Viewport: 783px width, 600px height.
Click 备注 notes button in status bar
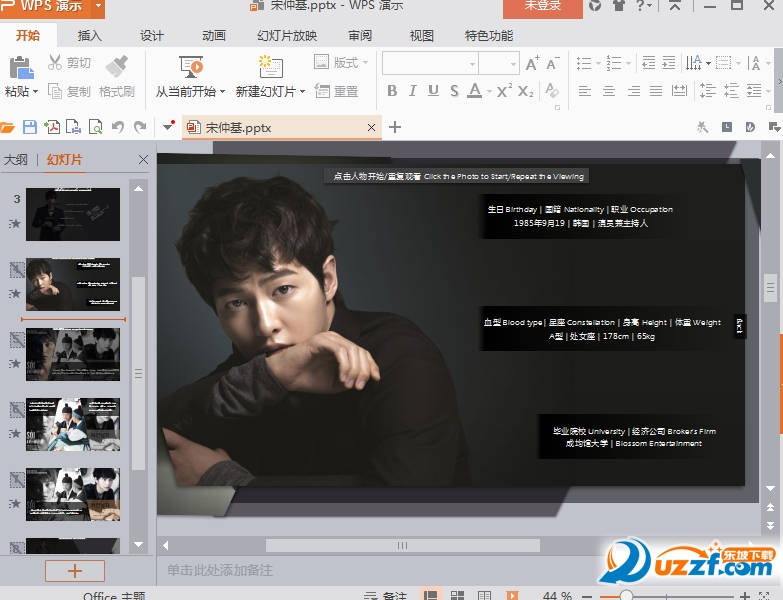point(386,595)
